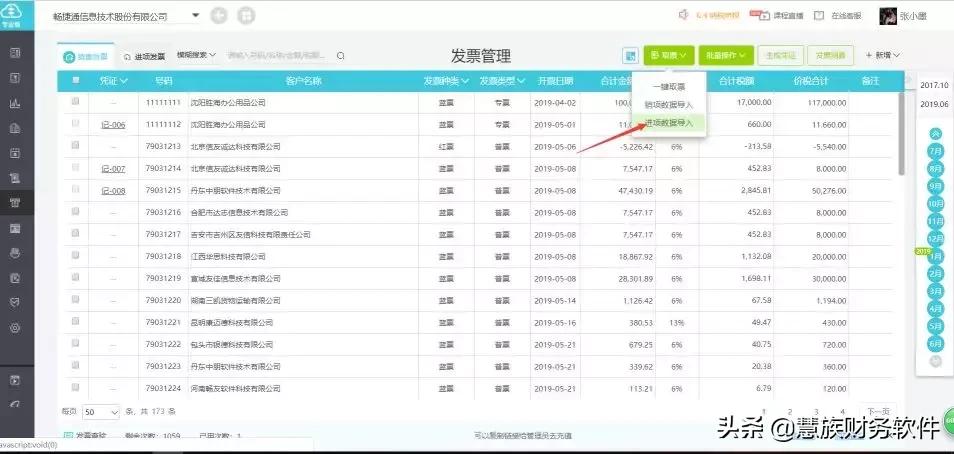The image size is (954, 454).
Task: Click the 2019.06 period label
Action: point(934,104)
